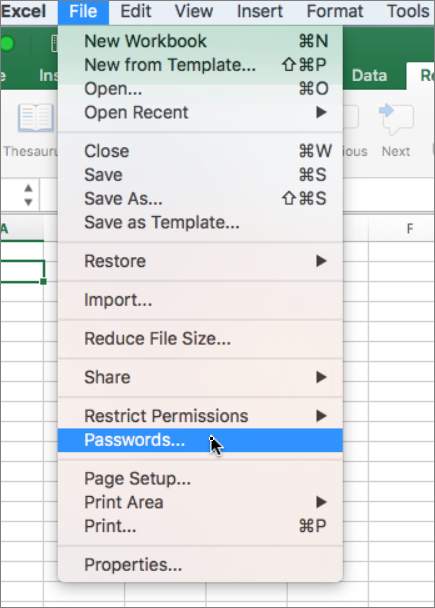Viewport: 435px width, 608px height.
Task: Click the green window zoom button
Action: pyautogui.click(x=7, y=44)
